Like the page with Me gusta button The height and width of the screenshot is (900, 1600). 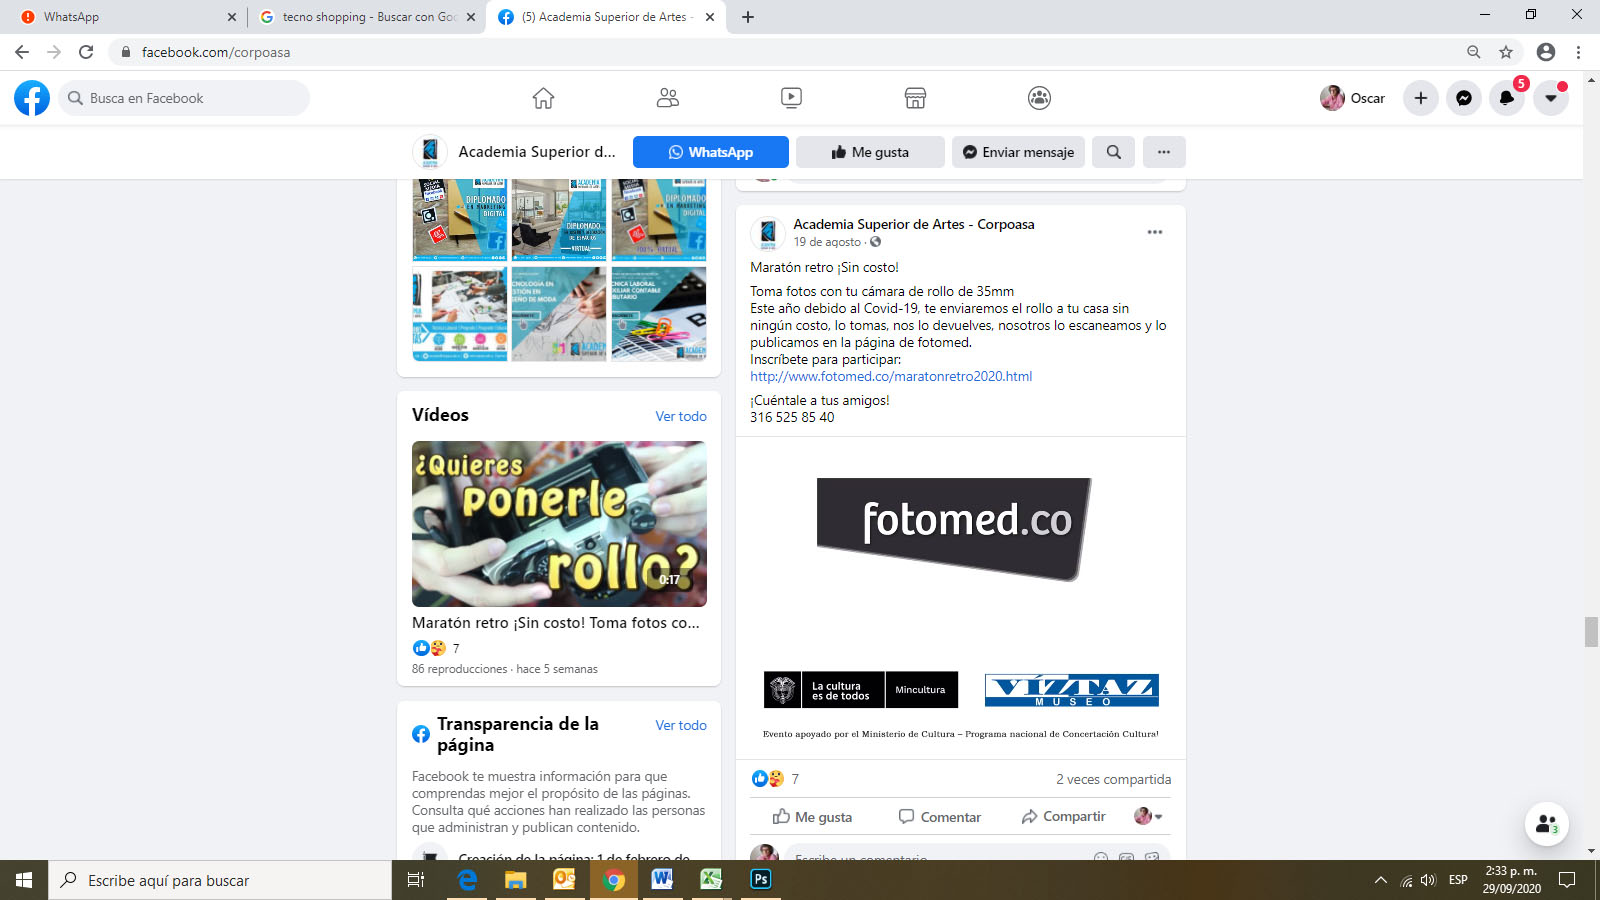(870, 152)
